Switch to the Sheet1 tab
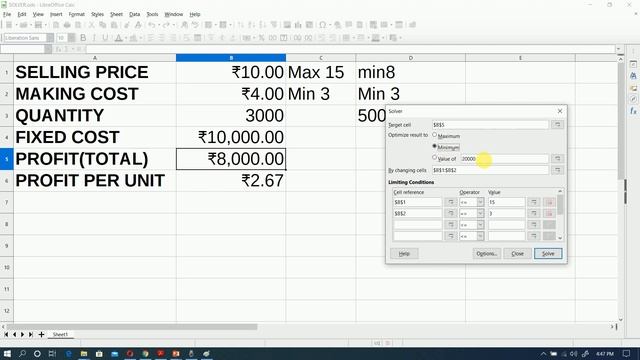This screenshot has height=360, width=640. [x=60, y=334]
